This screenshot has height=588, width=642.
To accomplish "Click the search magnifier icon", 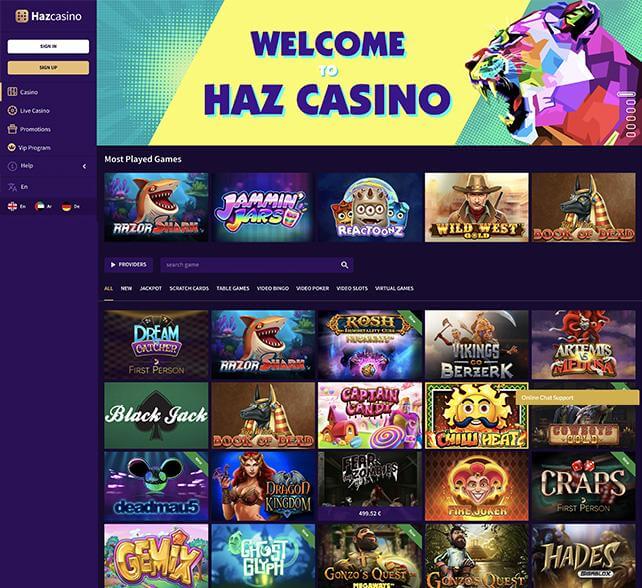I will pyautogui.click(x=345, y=265).
